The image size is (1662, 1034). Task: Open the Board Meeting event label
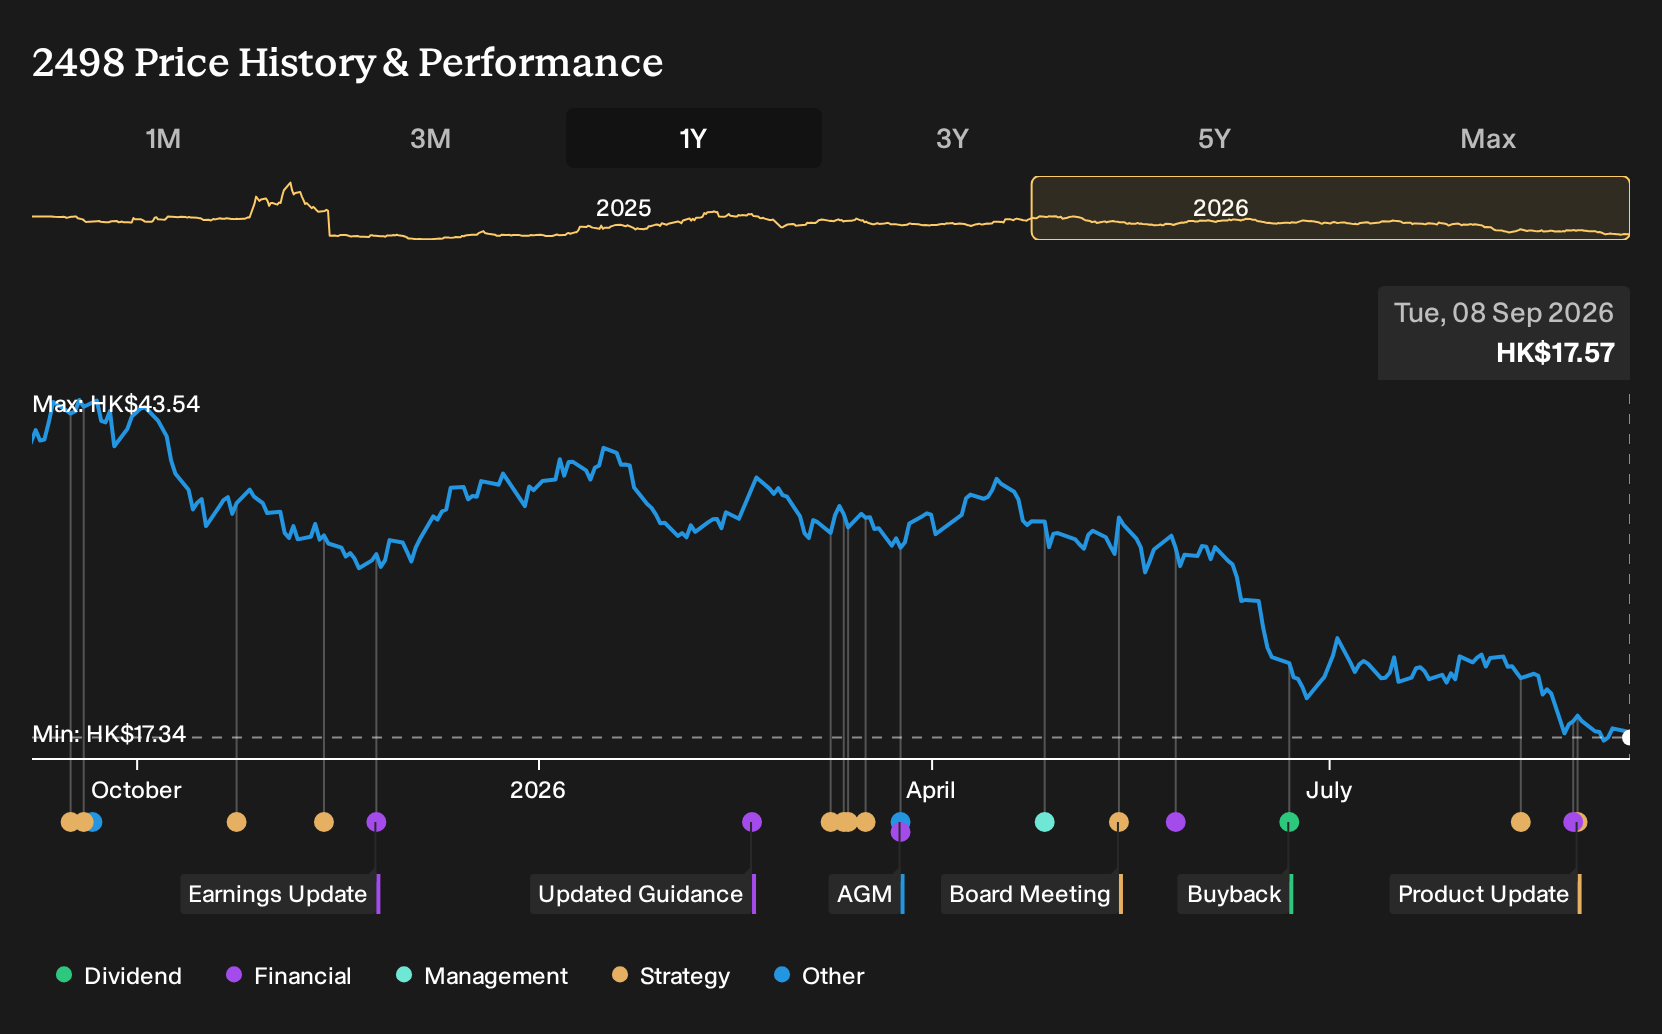click(1031, 894)
